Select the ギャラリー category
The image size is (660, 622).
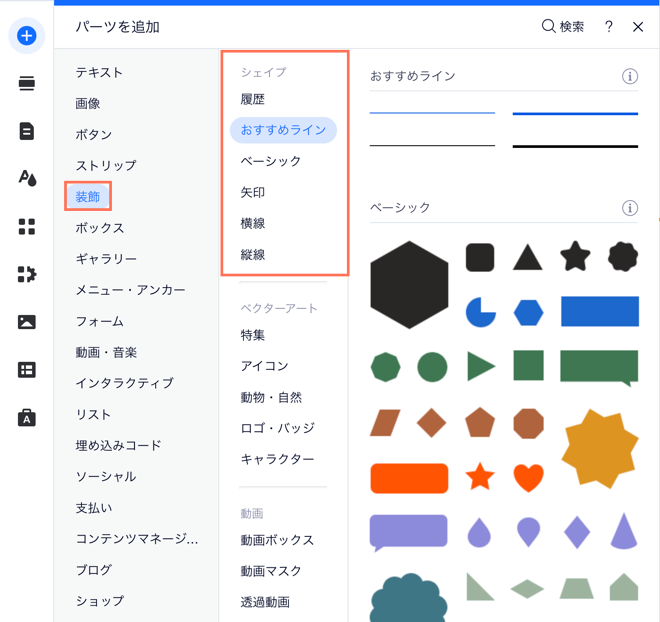point(106,258)
